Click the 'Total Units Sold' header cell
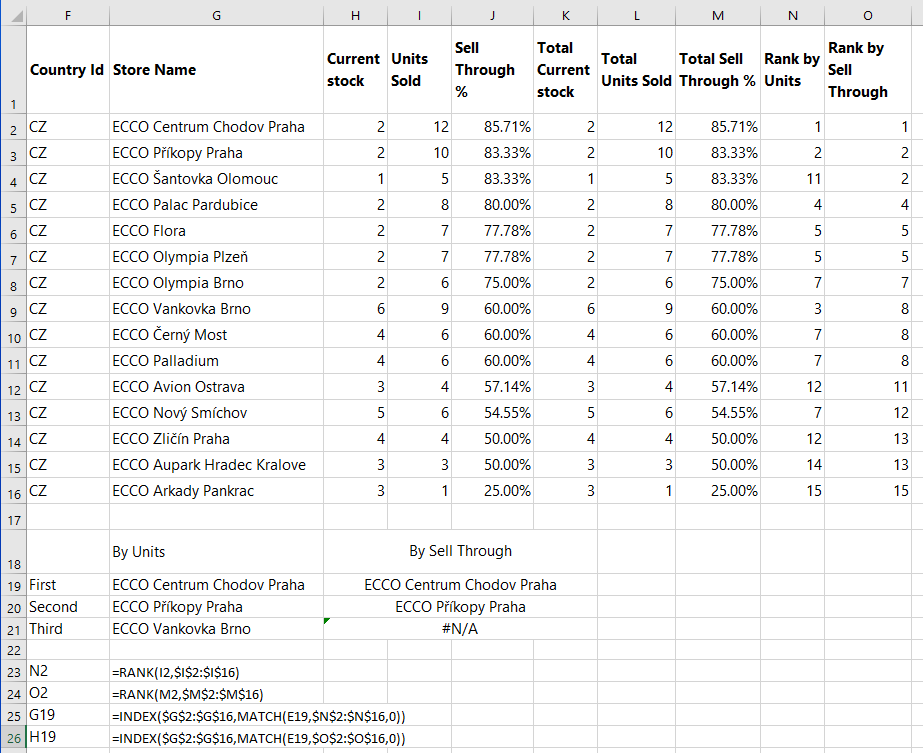 636,70
